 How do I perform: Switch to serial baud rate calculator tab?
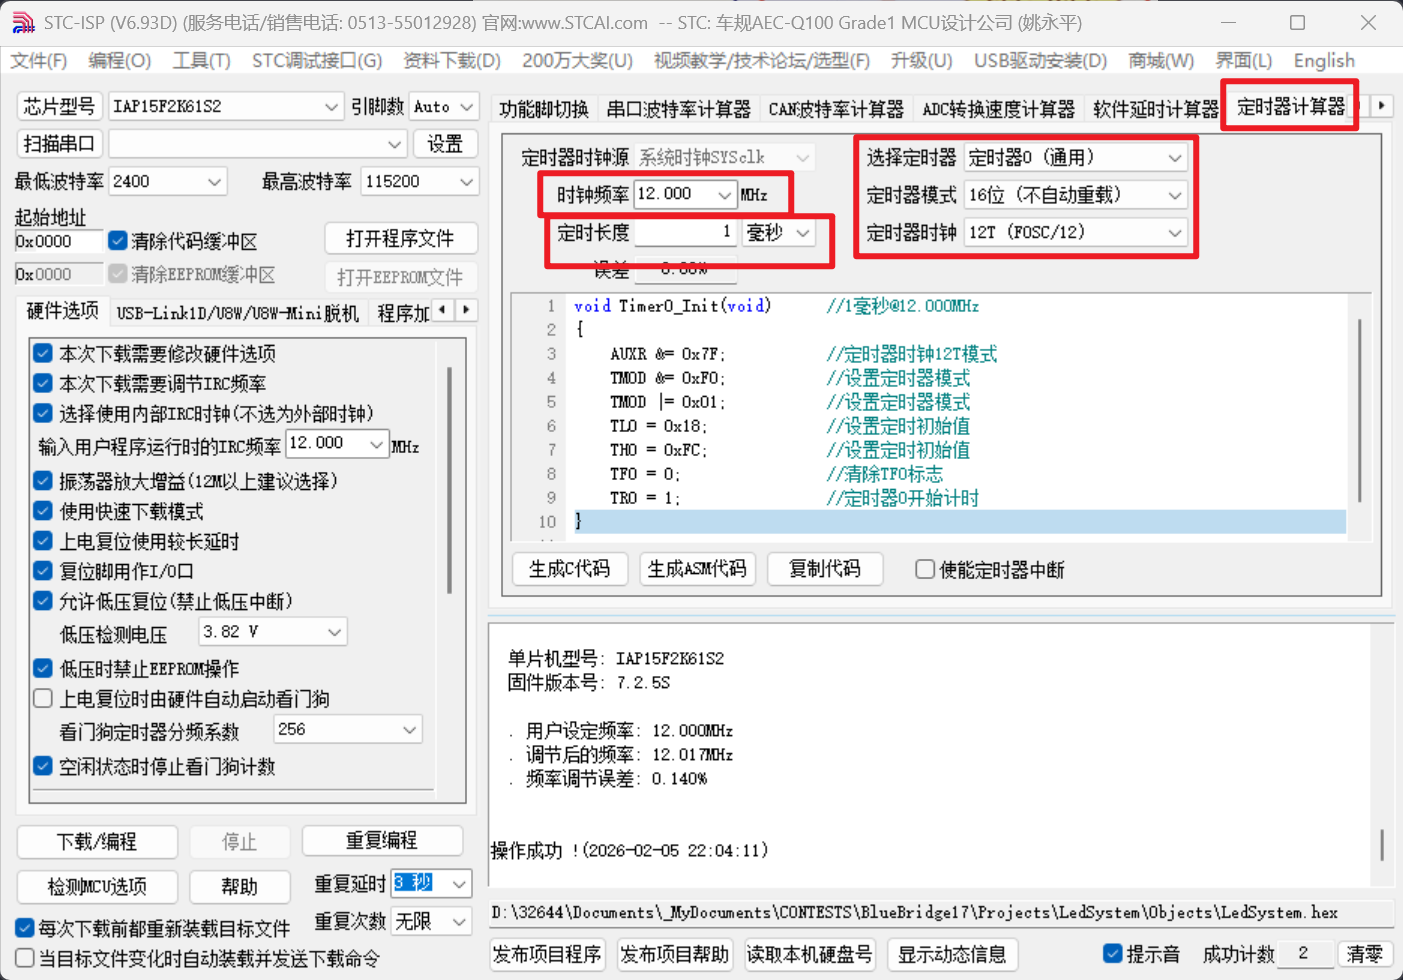tap(678, 109)
